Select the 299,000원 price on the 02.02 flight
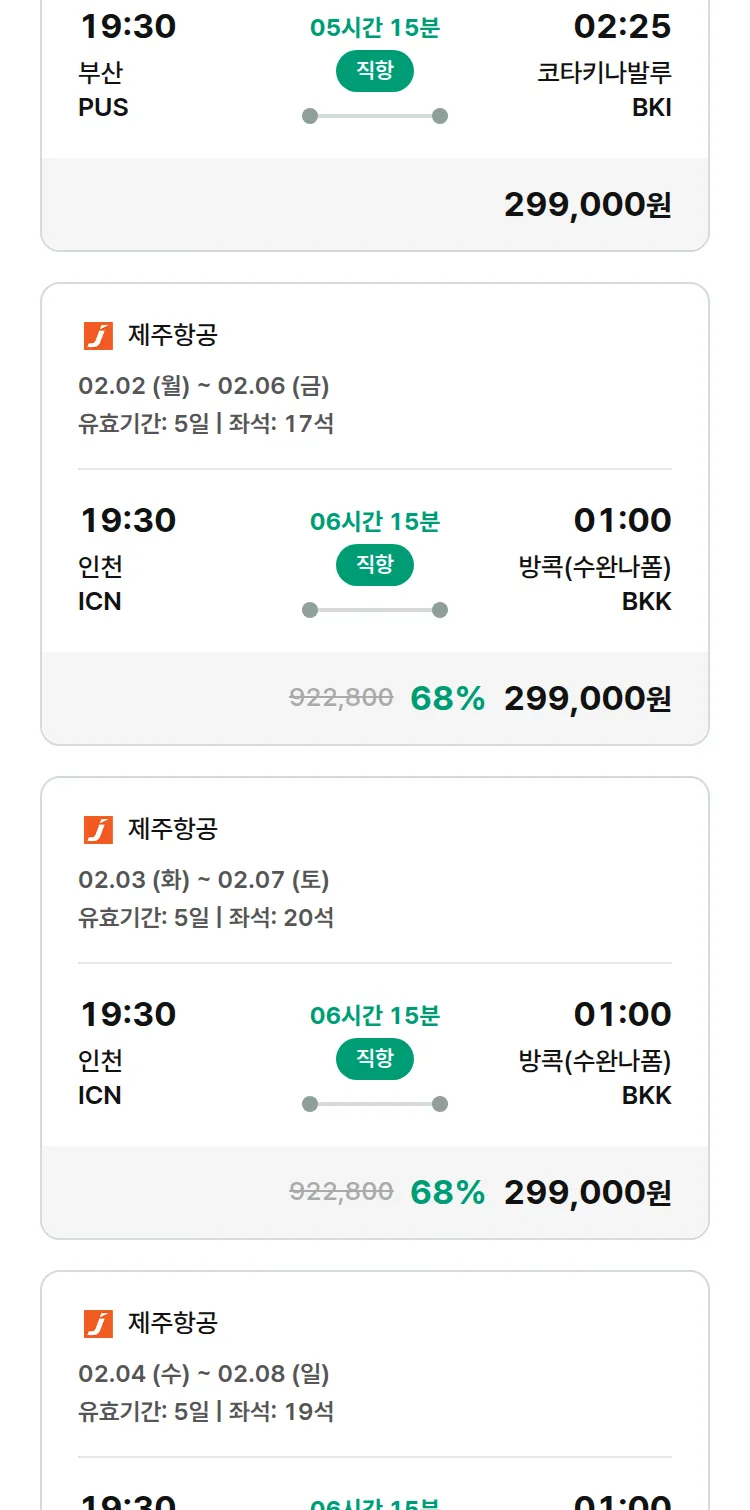Image resolution: width=750 pixels, height=1510 pixels. 587,699
